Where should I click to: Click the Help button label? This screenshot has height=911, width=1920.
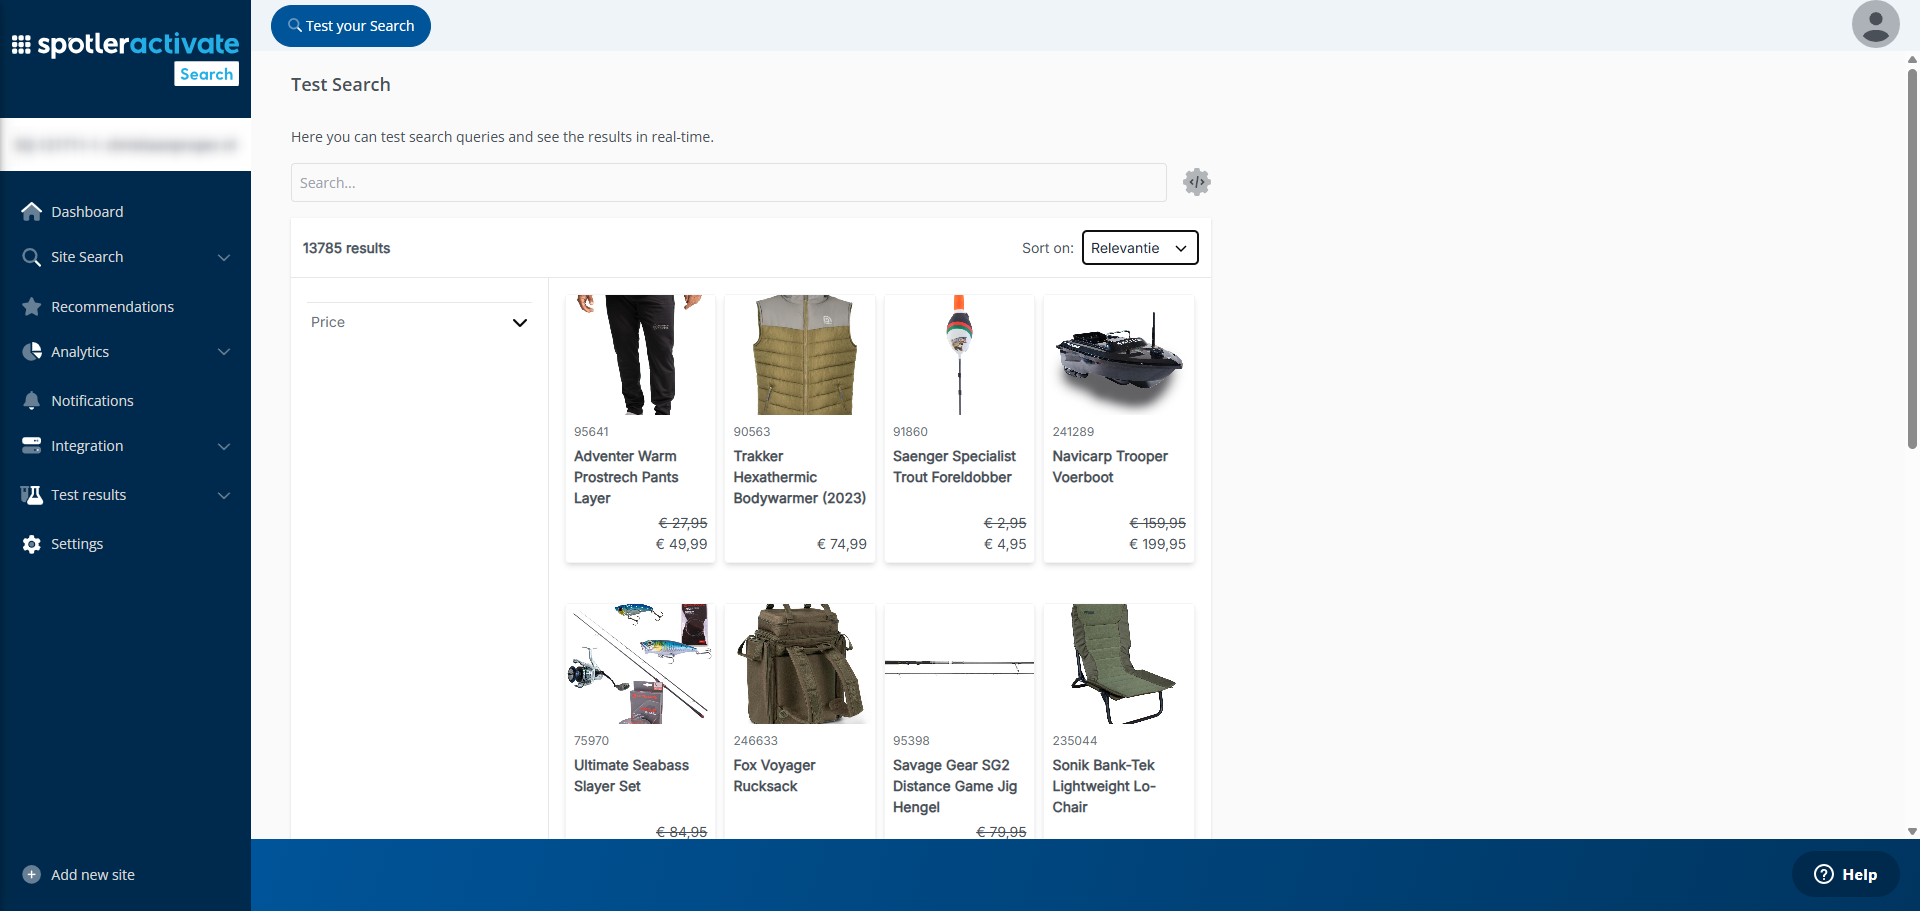[x=1859, y=875]
